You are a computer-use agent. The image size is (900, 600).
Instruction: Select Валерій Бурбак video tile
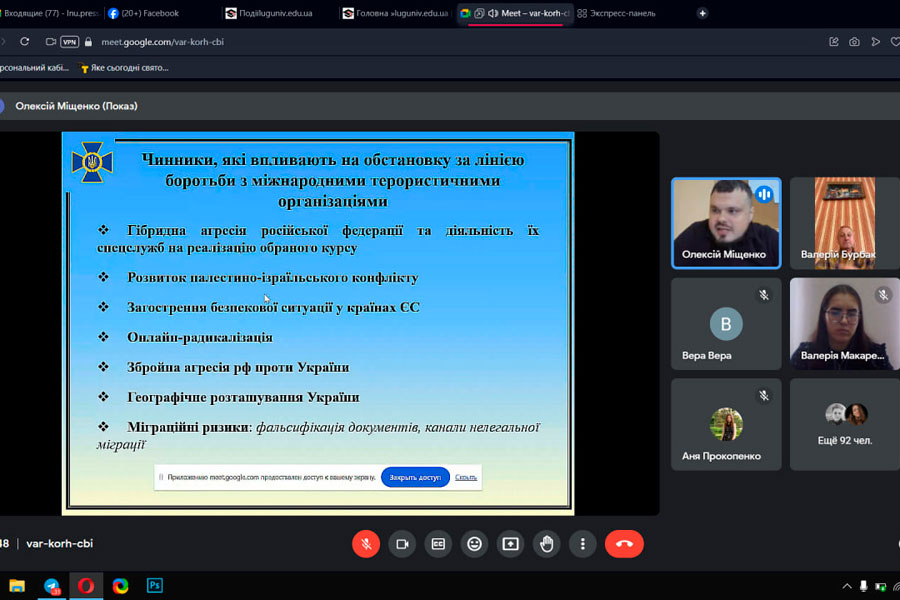tap(844, 223)
